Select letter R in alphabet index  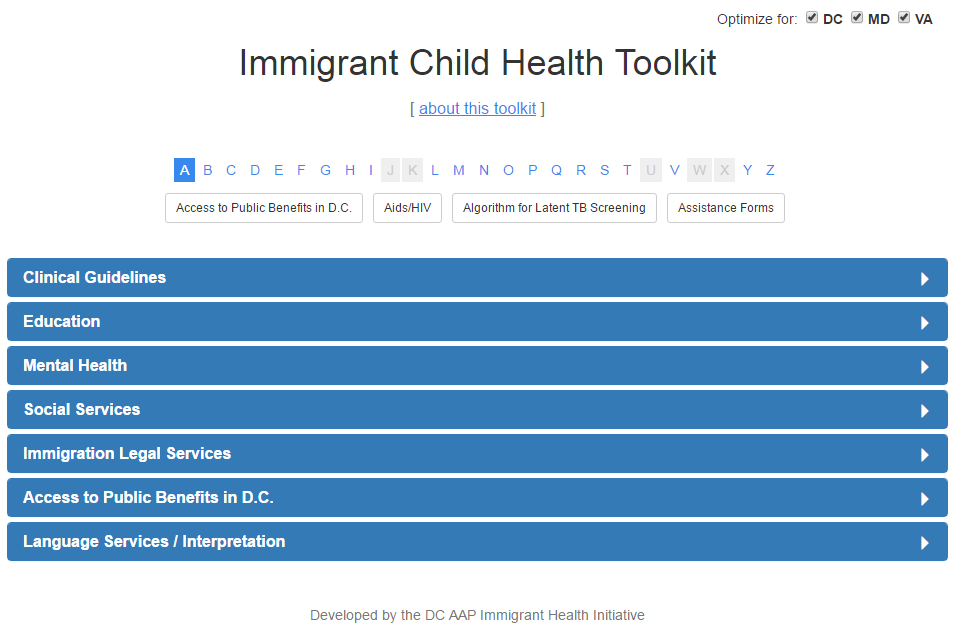coord(581,170)
